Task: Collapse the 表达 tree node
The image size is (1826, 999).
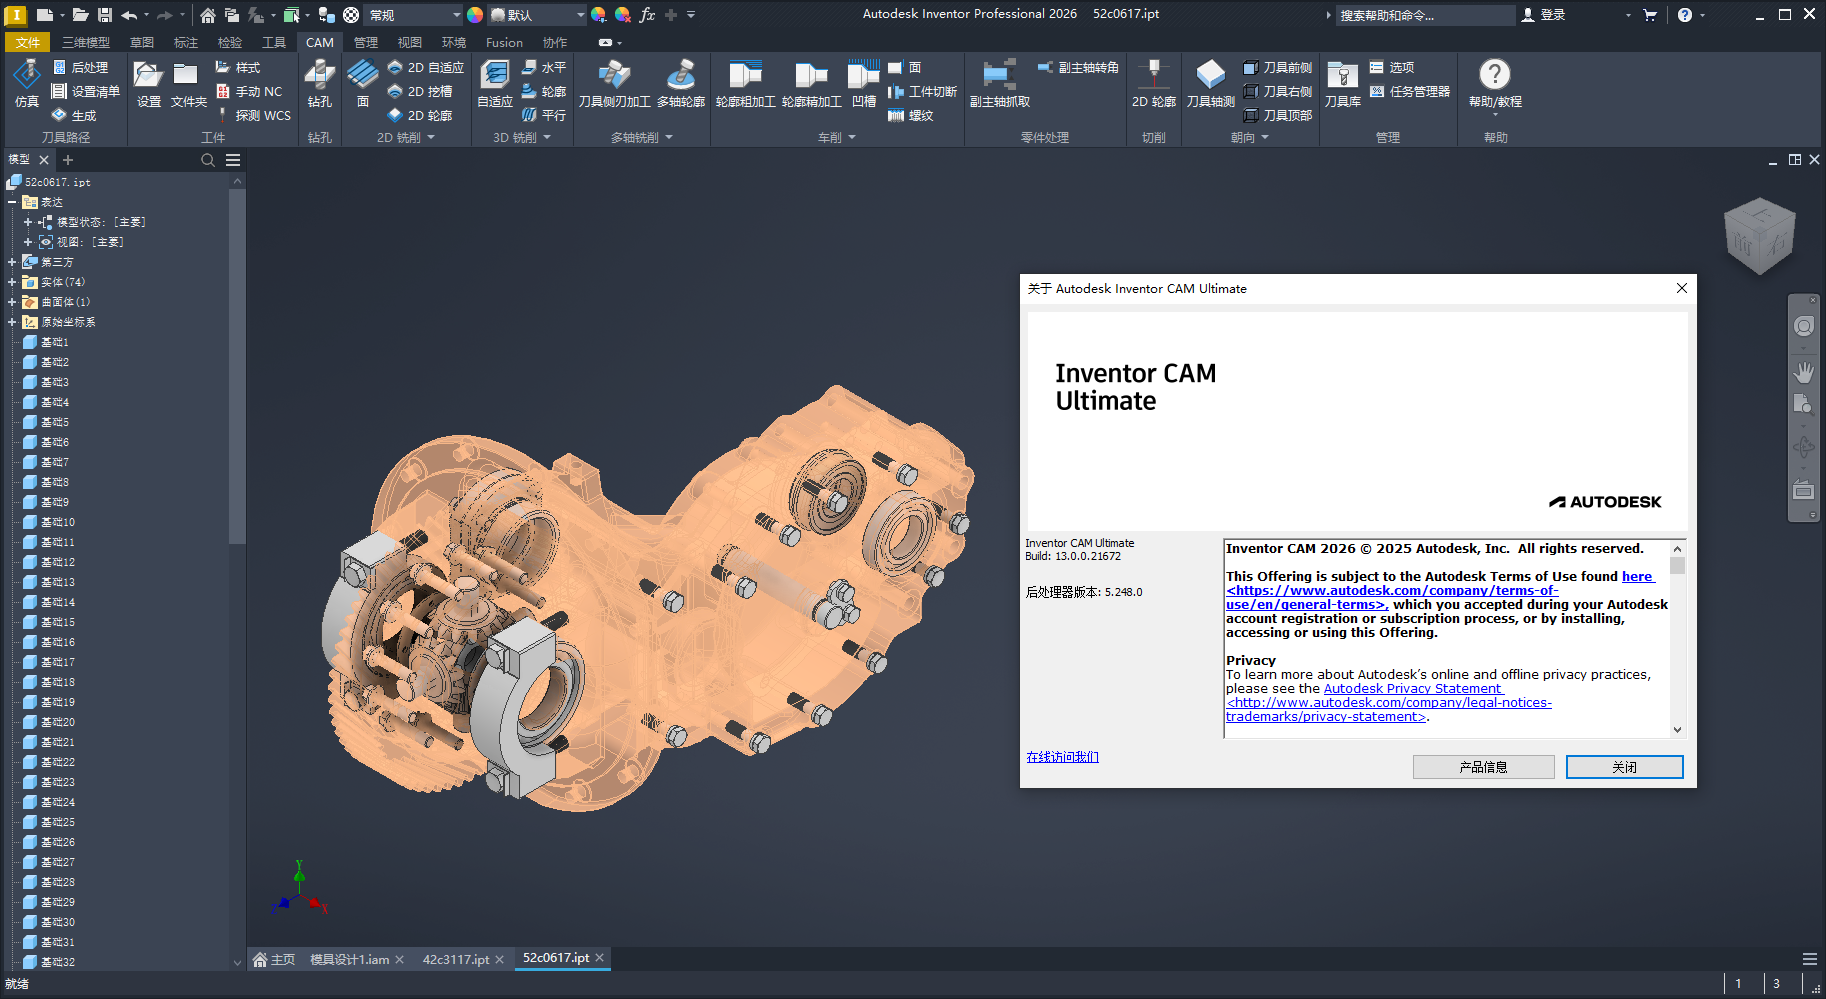Action: (12, 202)
